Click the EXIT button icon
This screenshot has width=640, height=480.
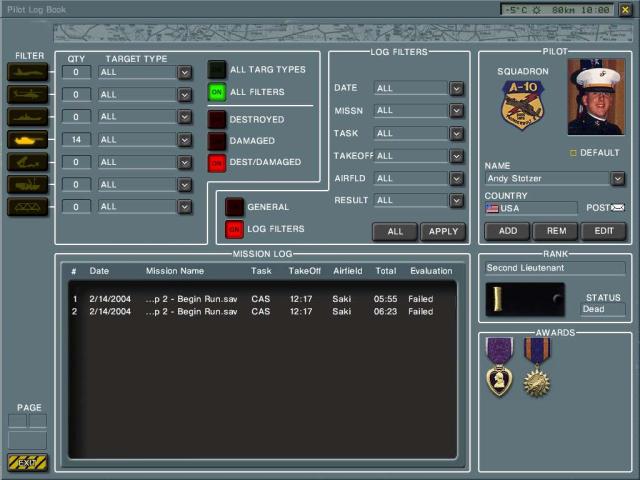click(27, 463)
